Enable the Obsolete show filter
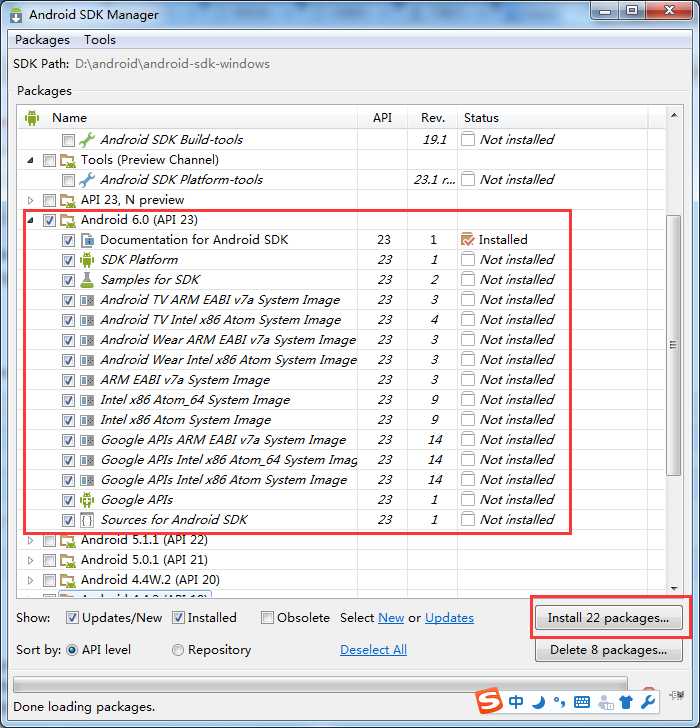The image size is (700, 728). [267, 618]
